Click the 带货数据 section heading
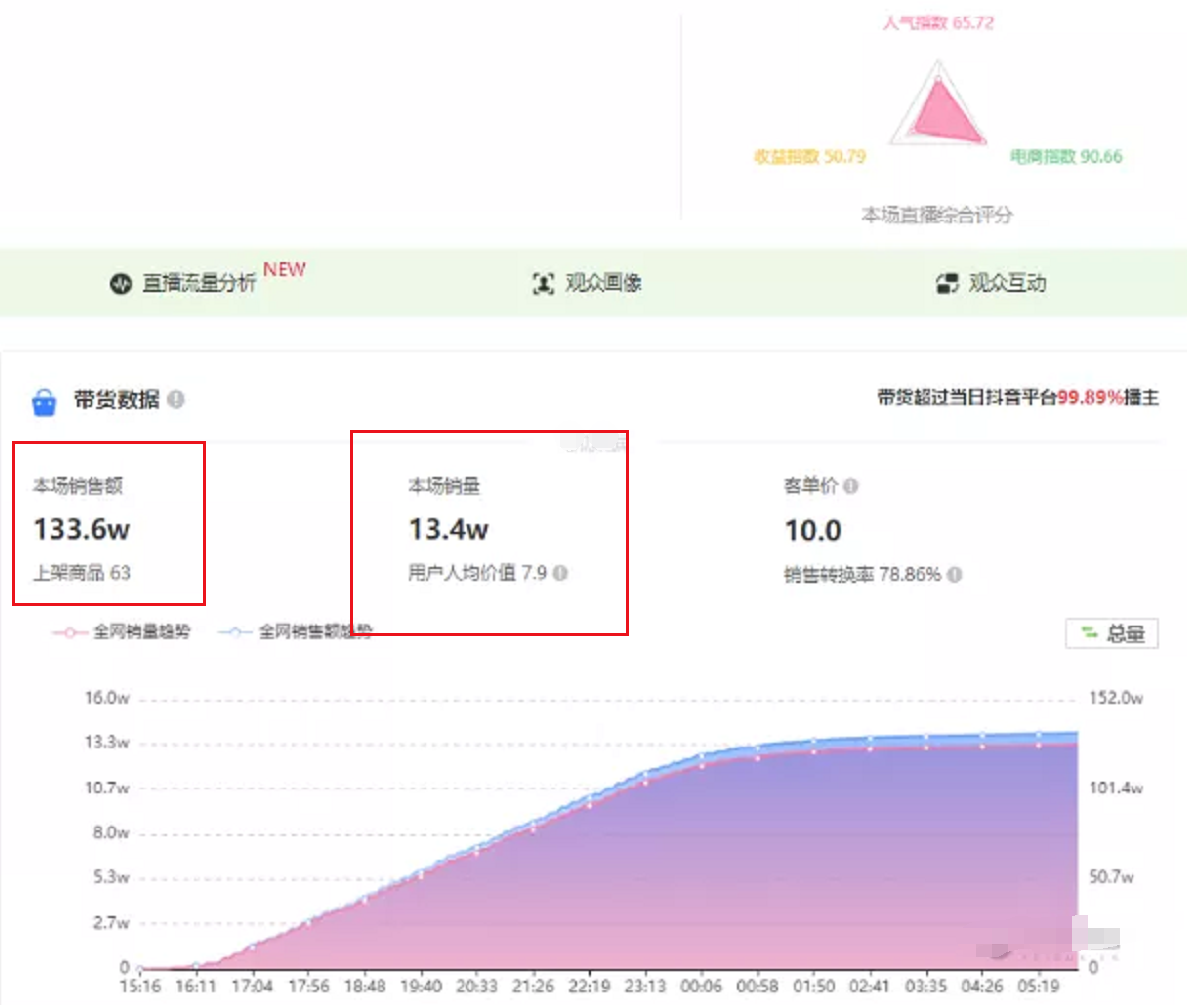Viewport: 1187px width, 1005px height. (117, 400)
